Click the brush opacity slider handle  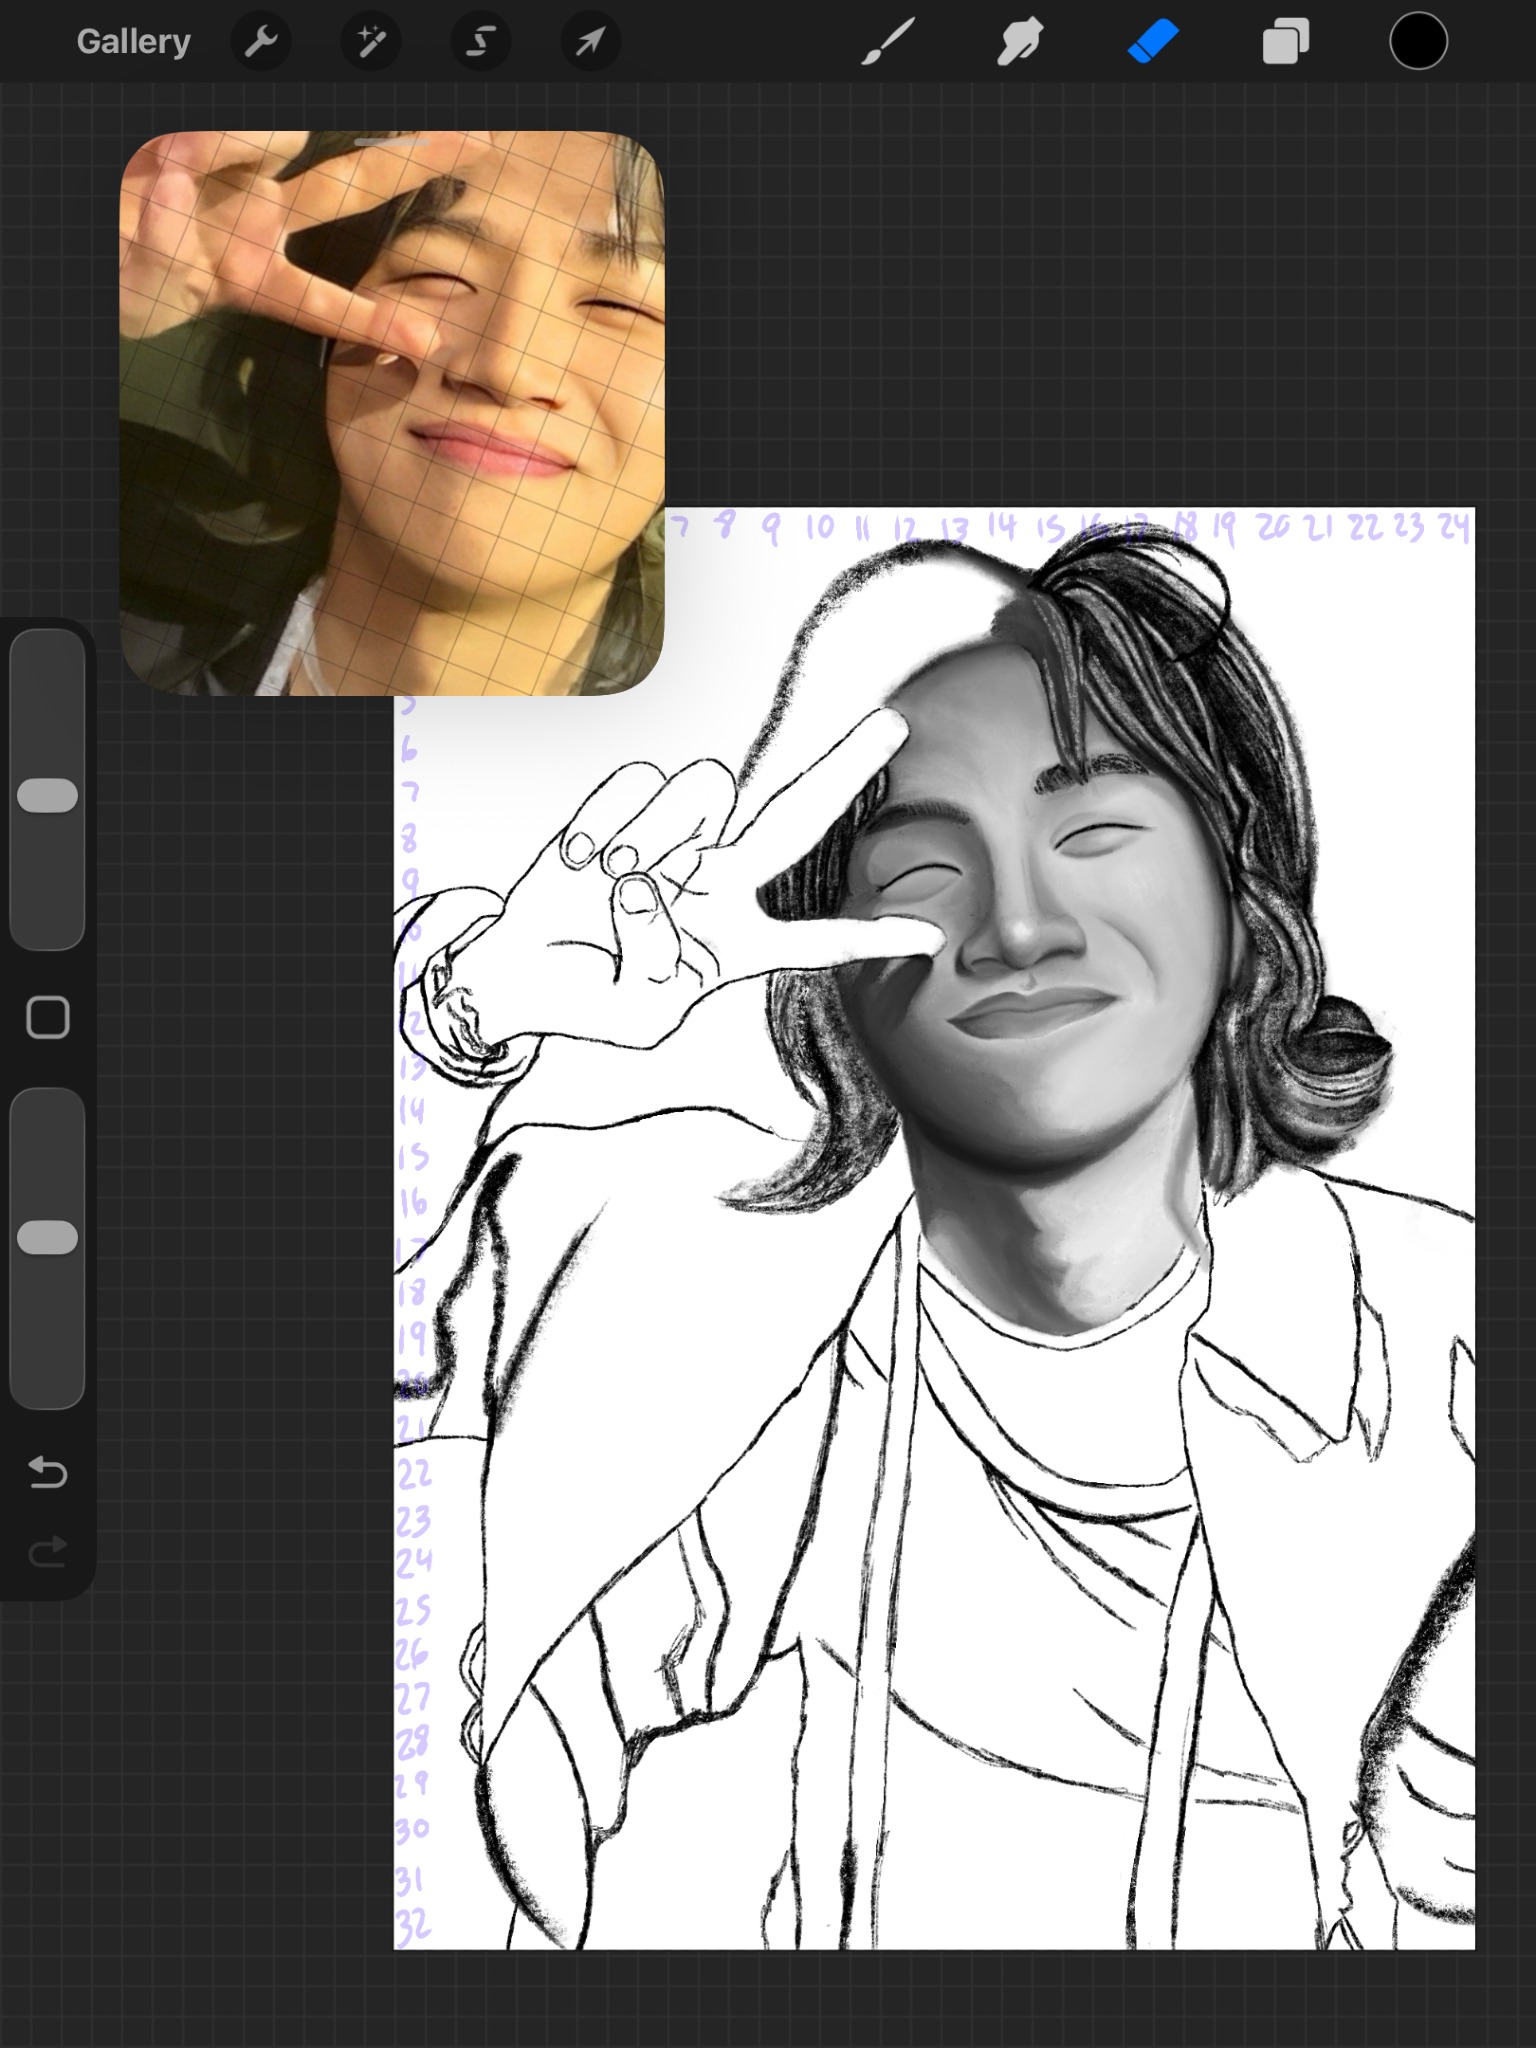tap(47, 1237)
